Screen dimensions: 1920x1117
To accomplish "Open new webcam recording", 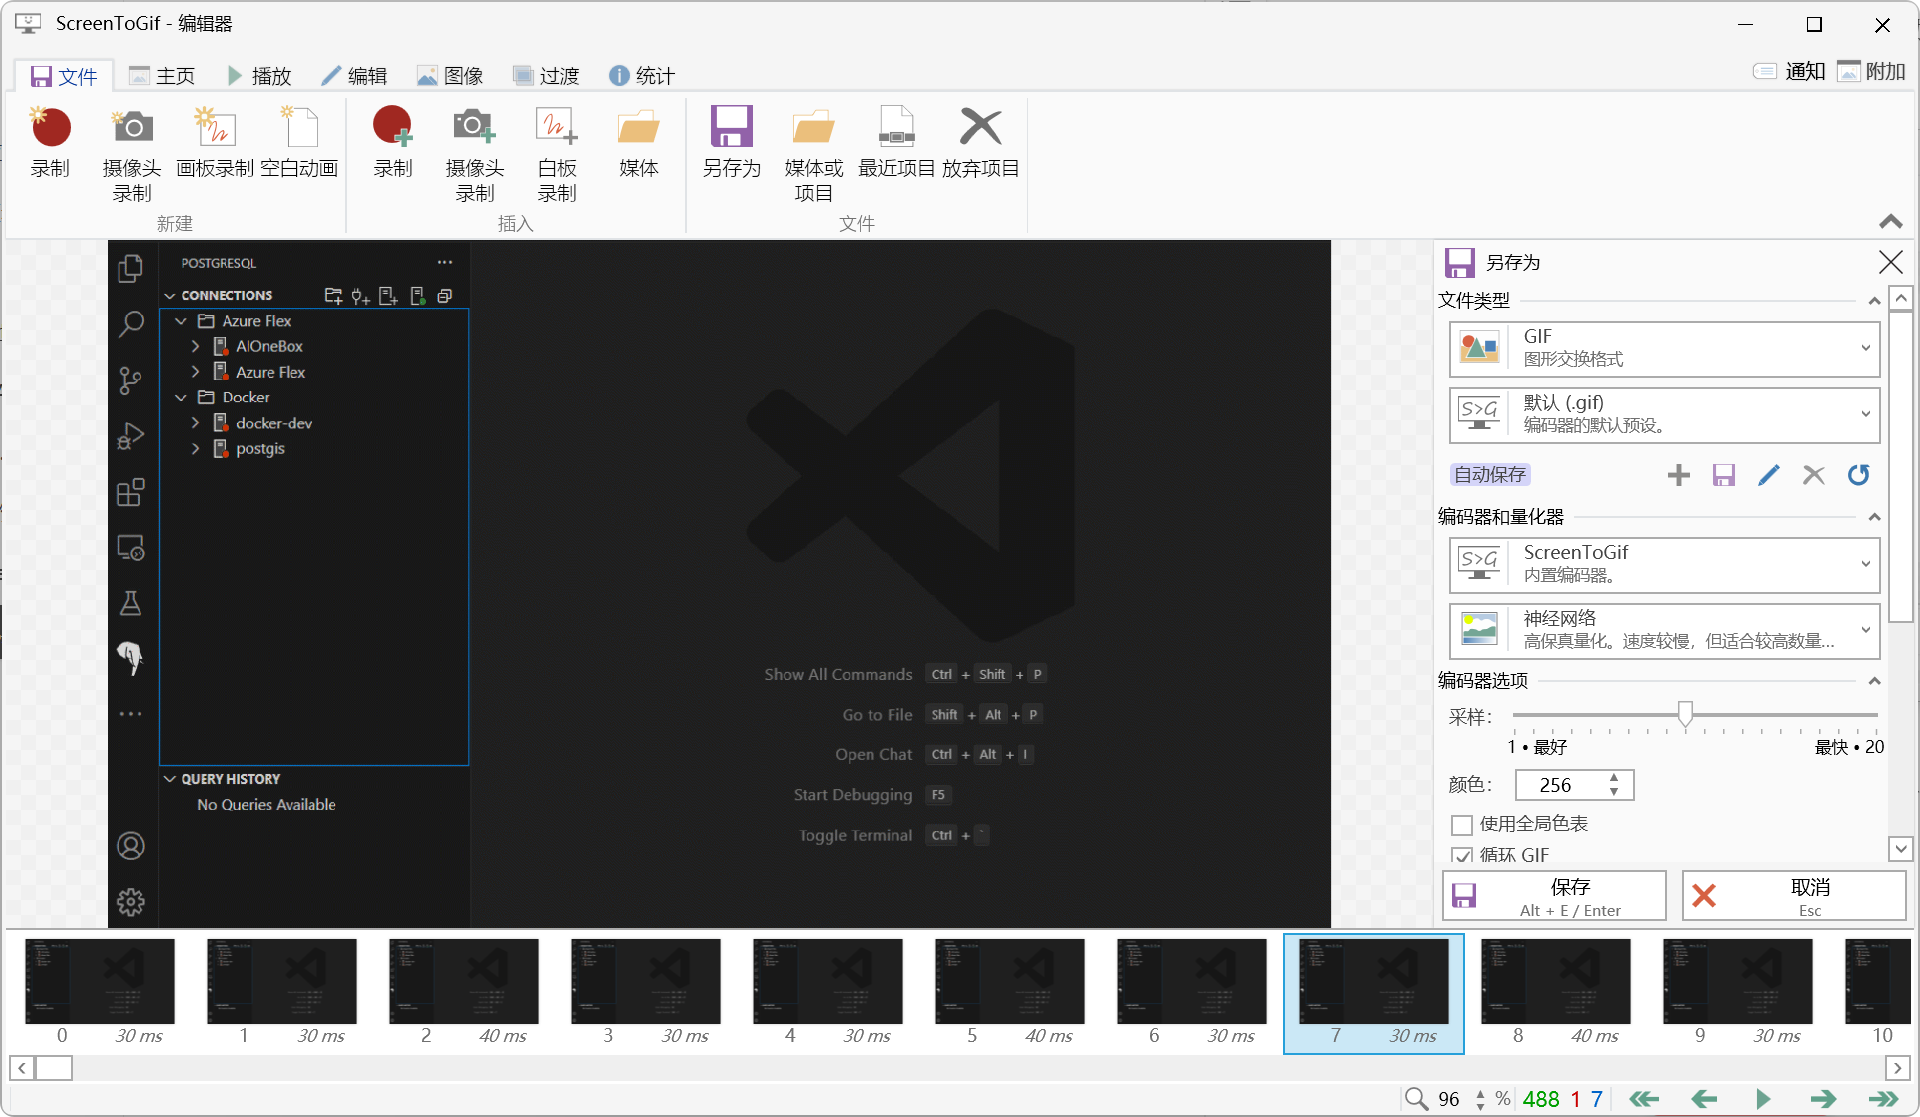I will pos(132,154).
